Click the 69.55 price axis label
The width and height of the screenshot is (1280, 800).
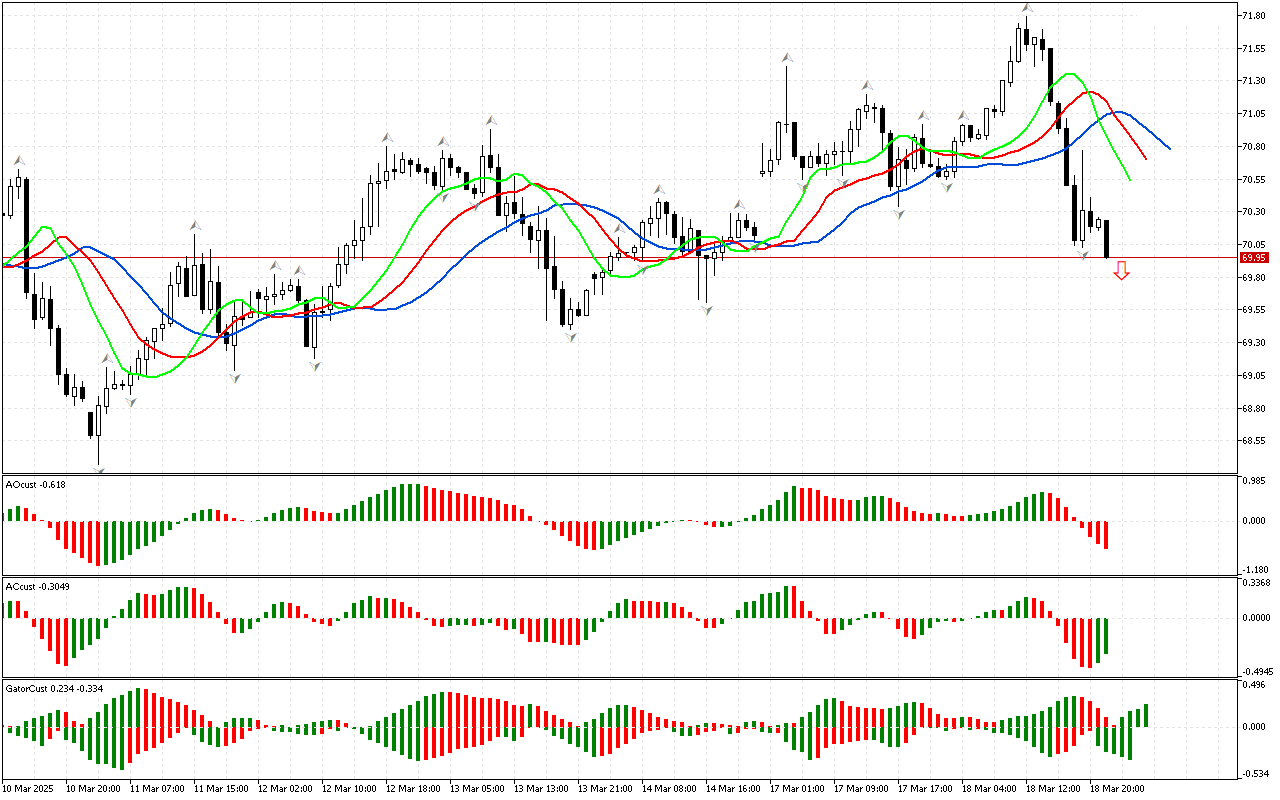coord(1253,310)
